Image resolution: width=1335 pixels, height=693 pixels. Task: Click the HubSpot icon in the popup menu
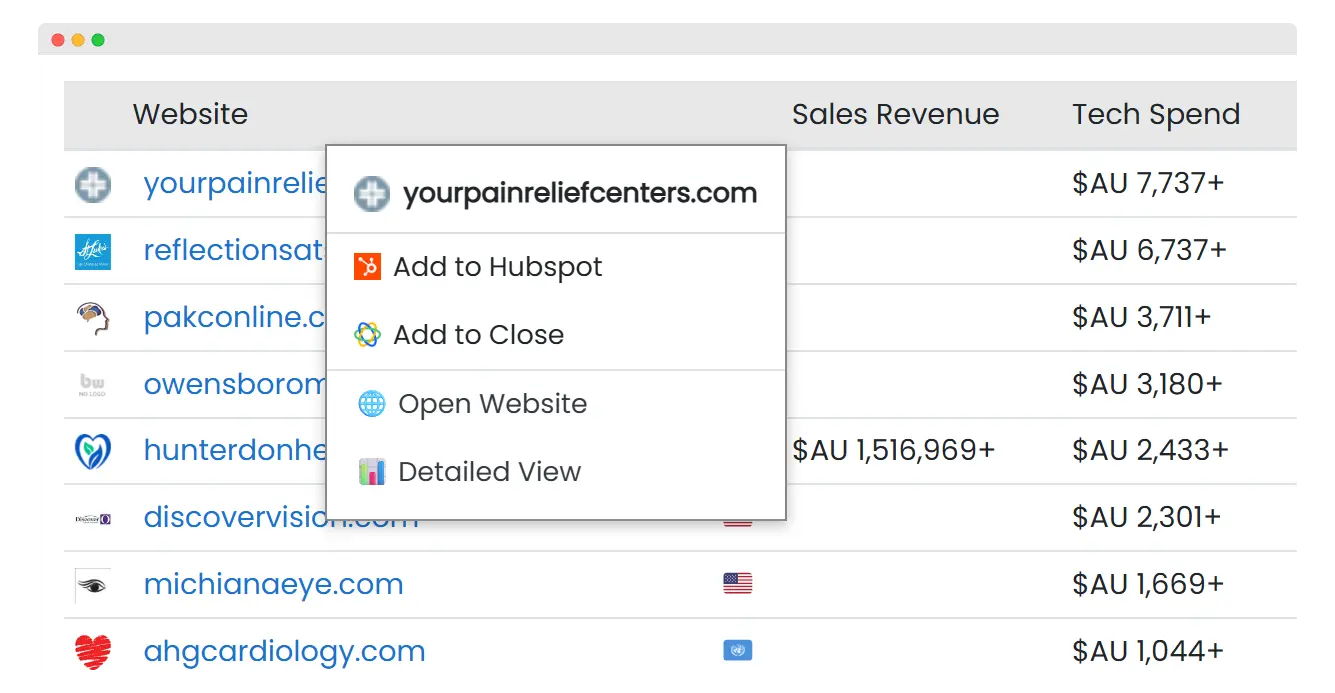367,267
